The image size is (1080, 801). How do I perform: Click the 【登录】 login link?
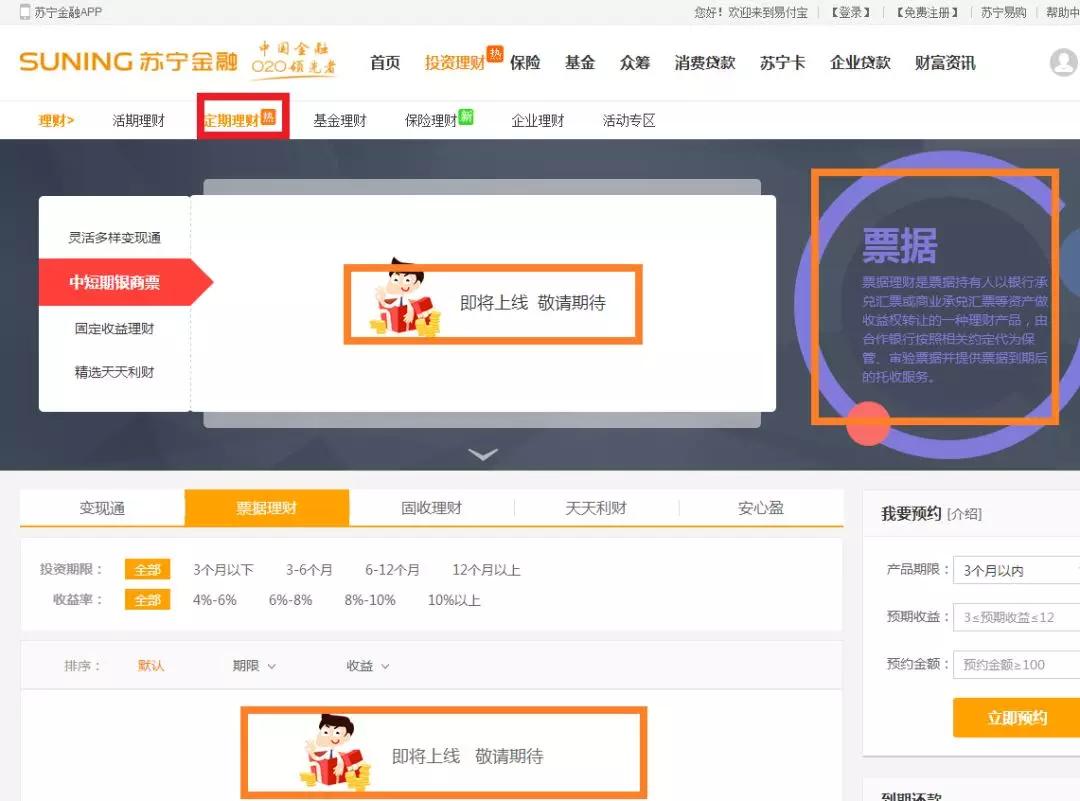click(x=852, y=11)
